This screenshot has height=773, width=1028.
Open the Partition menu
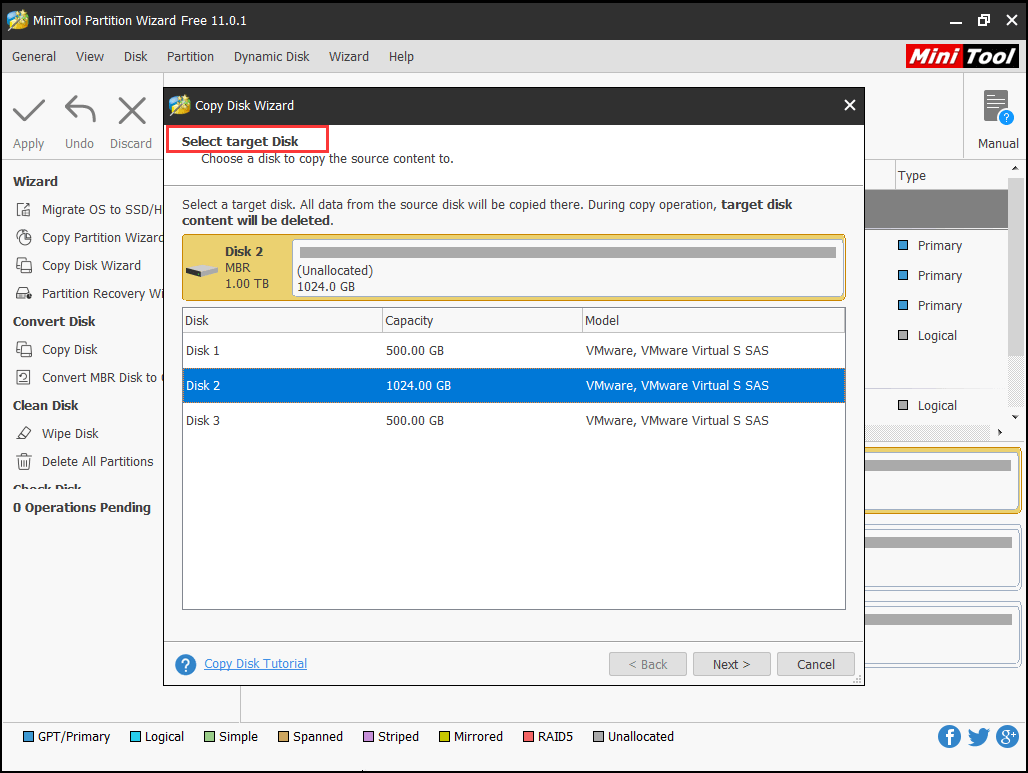[x=190, y=57]
